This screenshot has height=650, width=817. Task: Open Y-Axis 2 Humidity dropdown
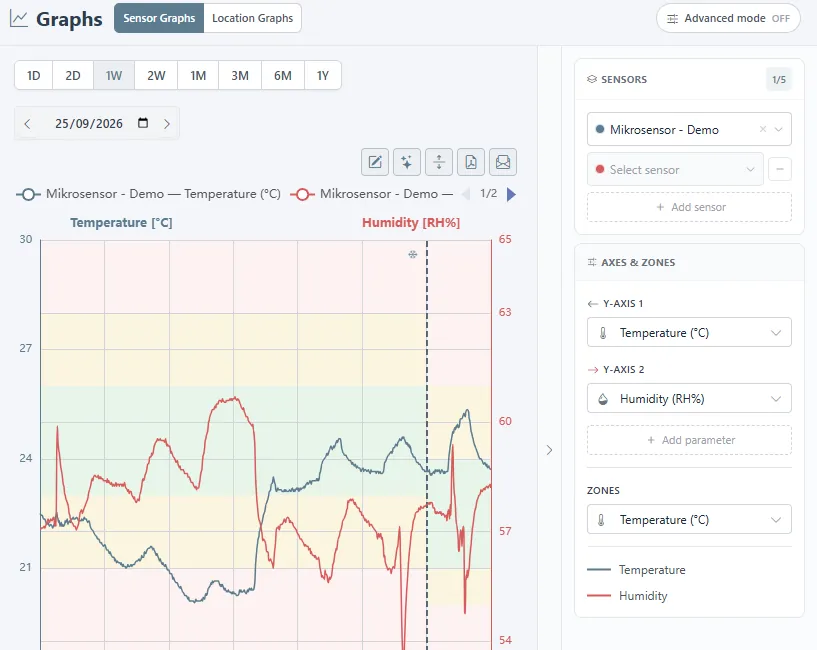coord(689,398)
